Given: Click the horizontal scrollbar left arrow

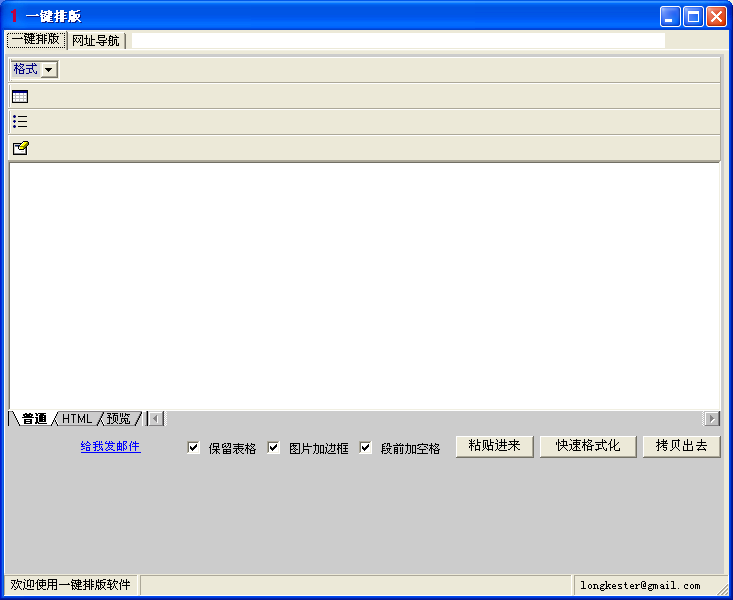Looking at the screenshot, I should point(156,418).
